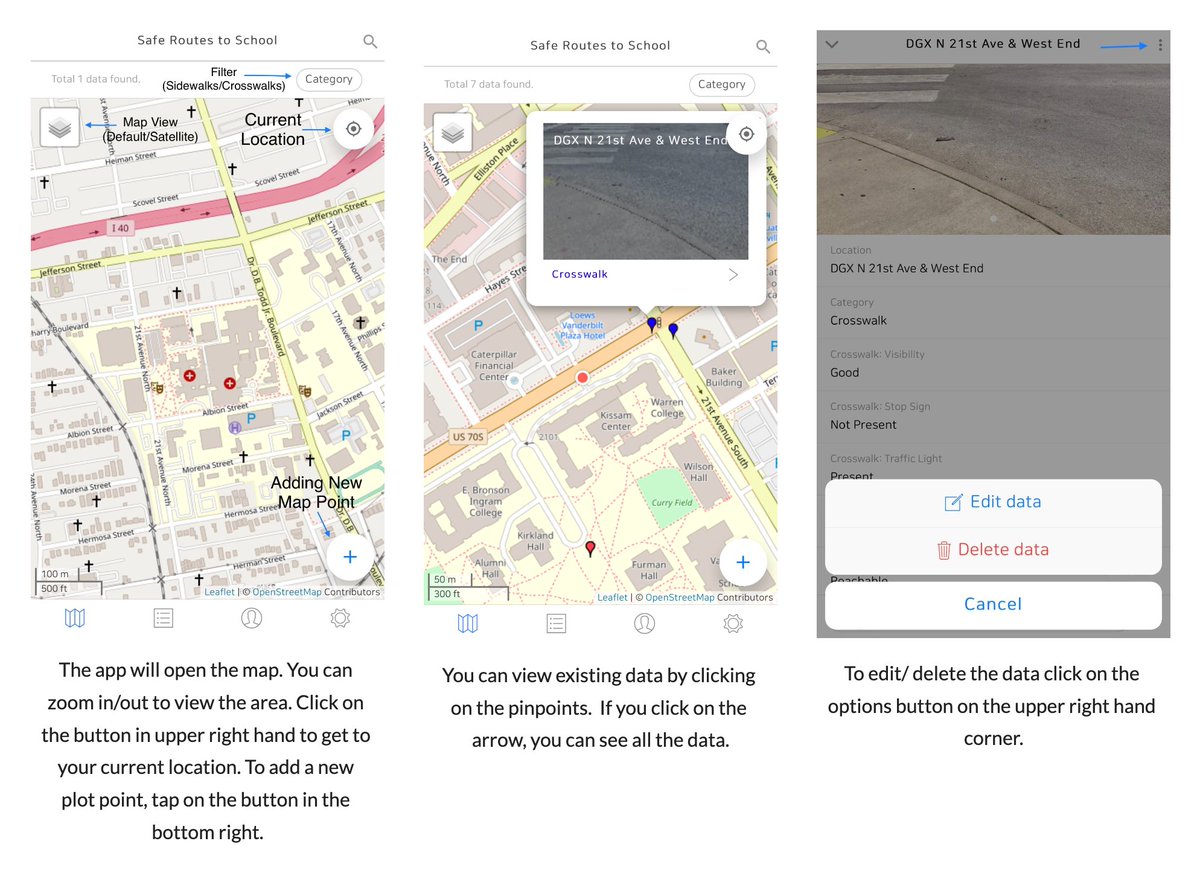Switch map layers in the first screen
1200x879 pixels.
tap(60, 127)
